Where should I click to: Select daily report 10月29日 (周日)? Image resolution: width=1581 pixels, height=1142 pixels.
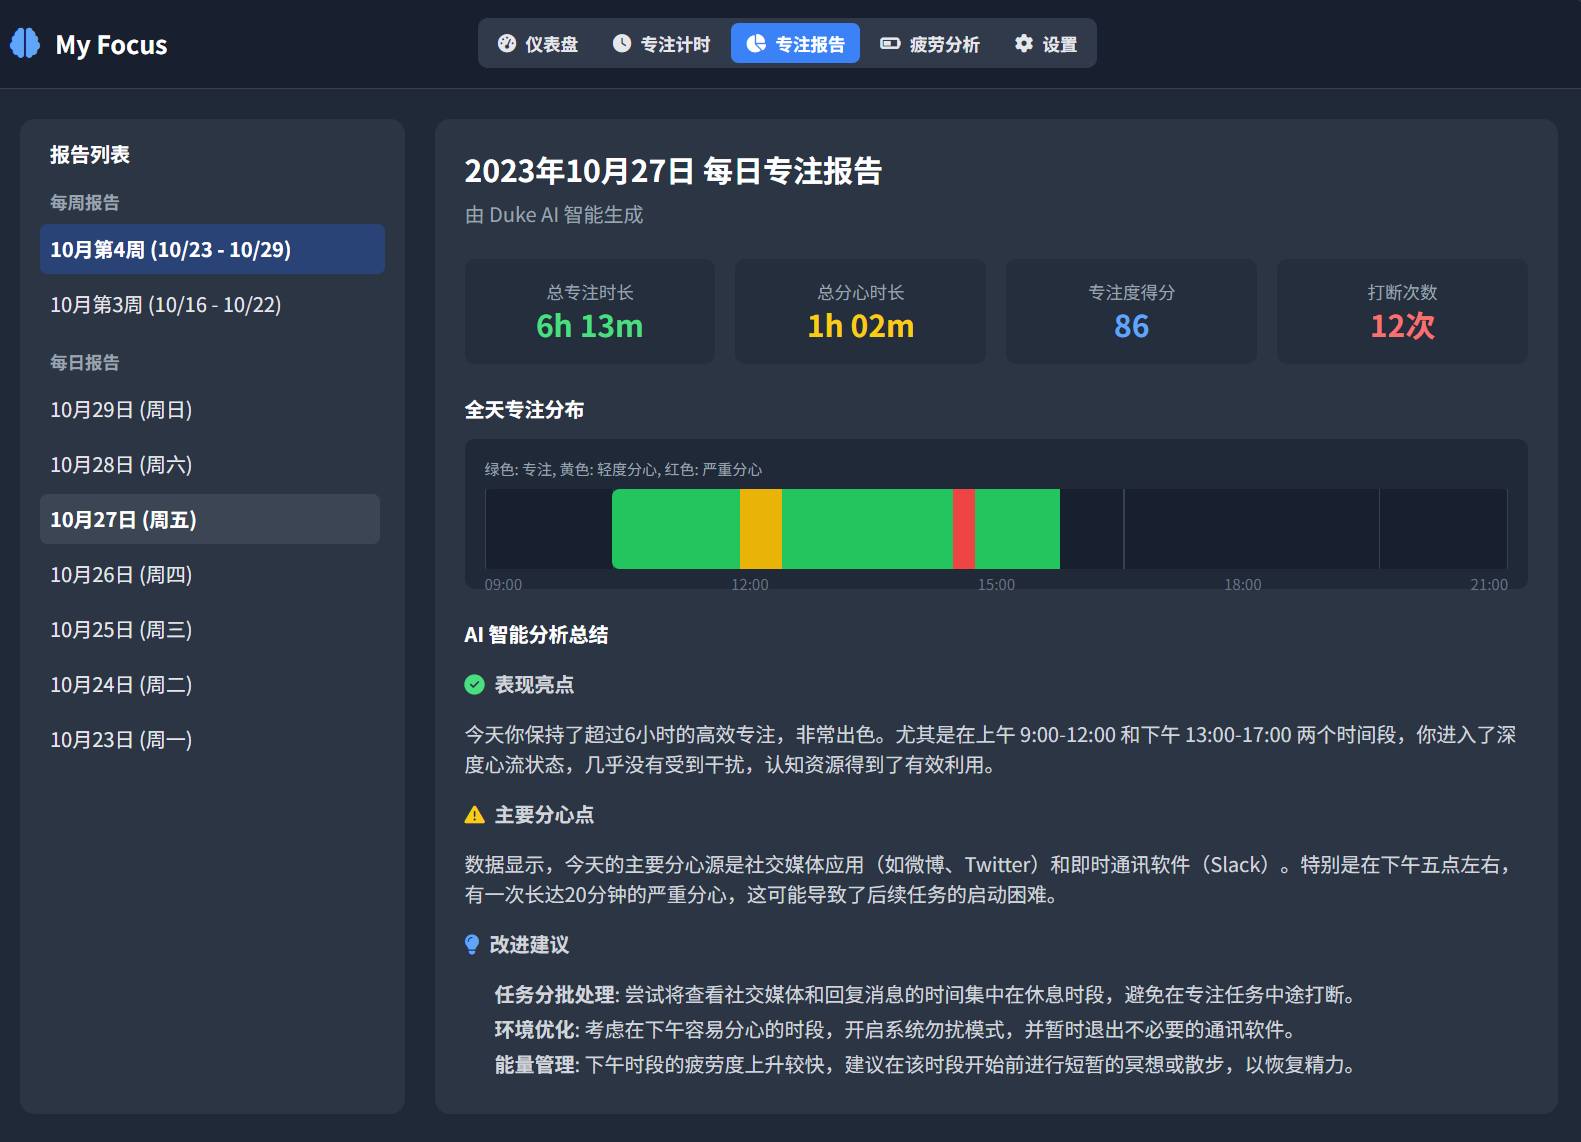(x=210, y=409)
